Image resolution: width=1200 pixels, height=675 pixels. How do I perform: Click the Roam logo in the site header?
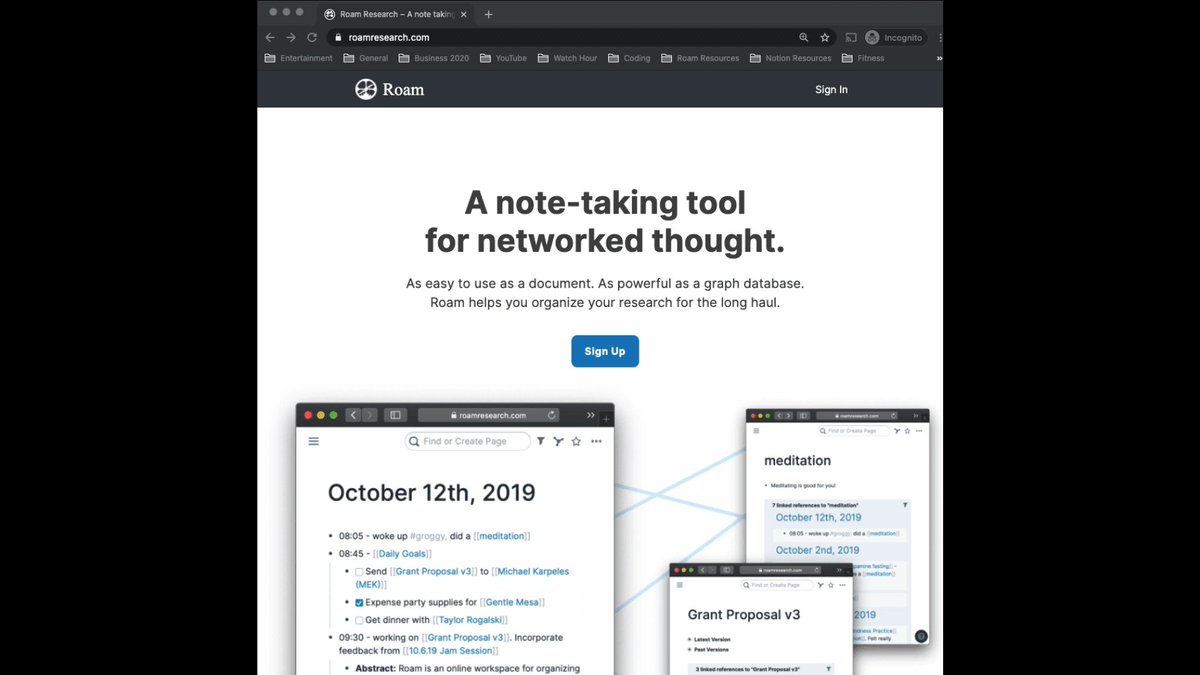coord(390,89)
